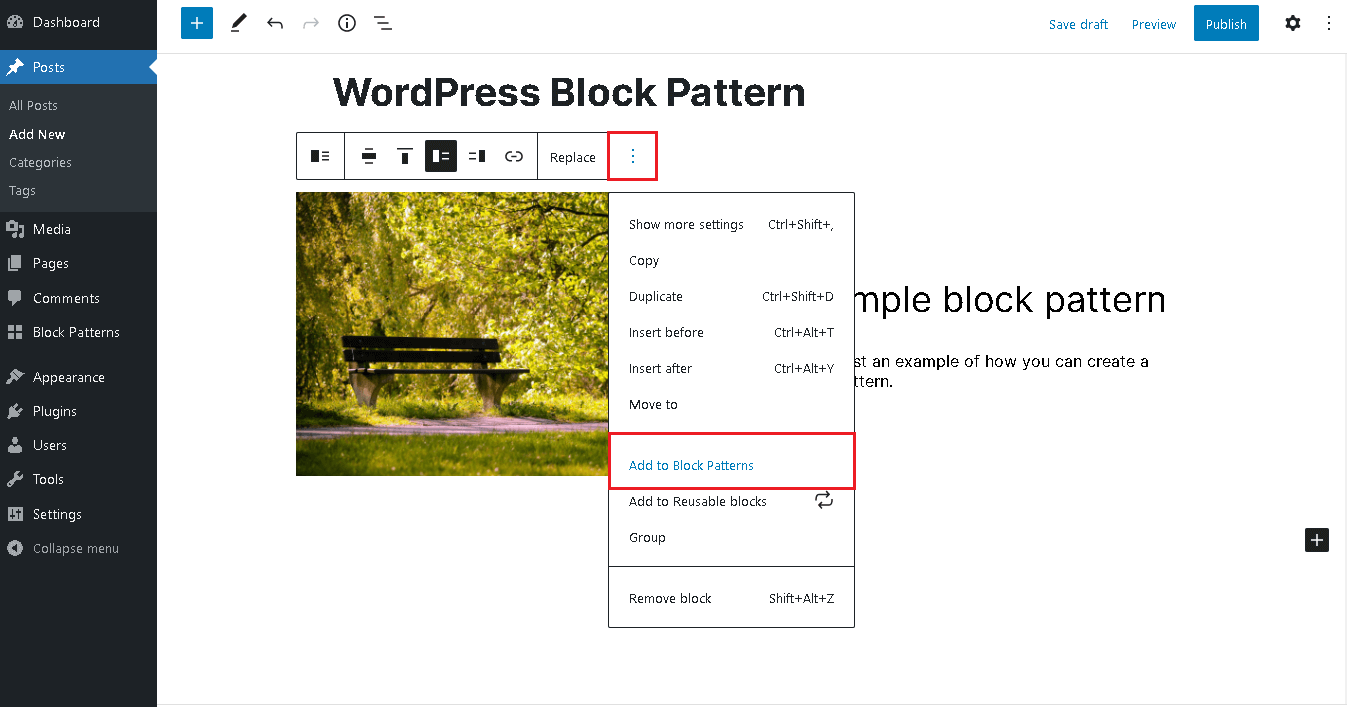Select the edit pencil tool icon
1347x707 pixels.
coord(238,22)
